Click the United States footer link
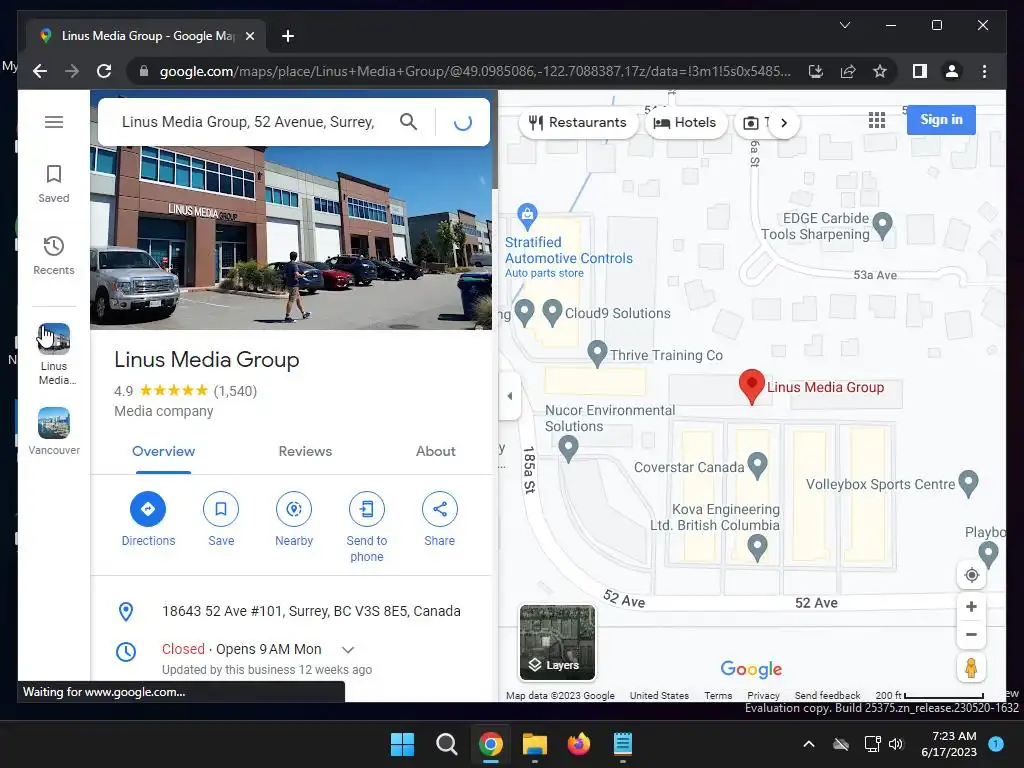Image resolution: width=1024 pixels, height=768 pixels. (x=659, y=696)
